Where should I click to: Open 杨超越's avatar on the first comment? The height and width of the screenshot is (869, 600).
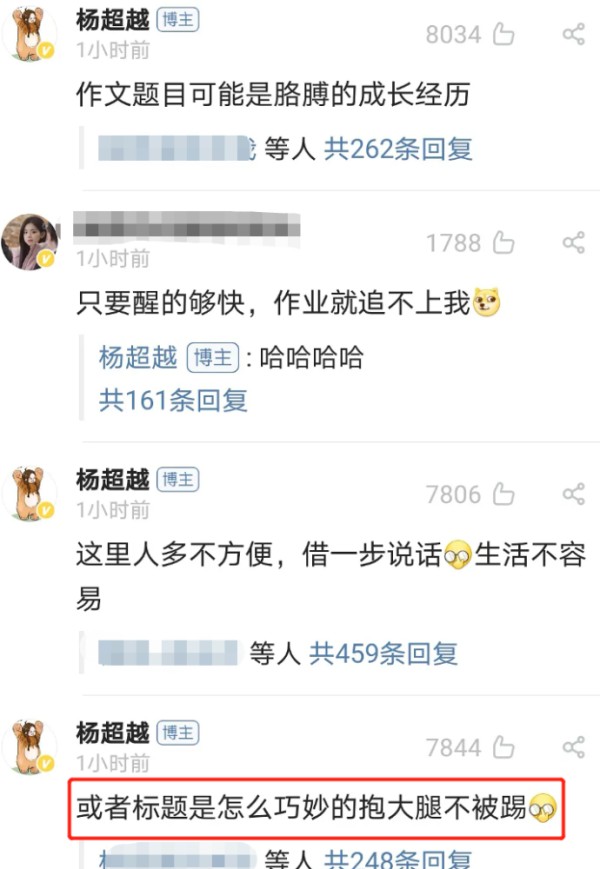(x=29, y=34)
